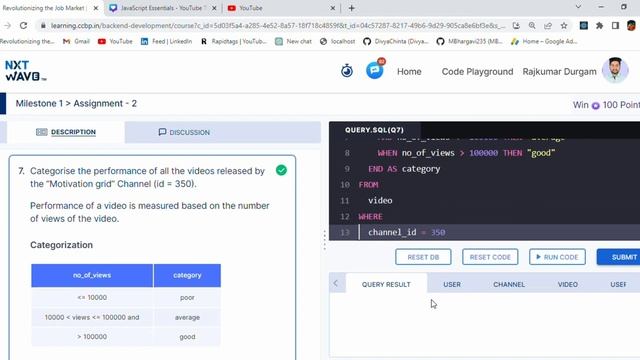640x360 pixels.
Task: Click the QUERY.SQL(Q7) file tab
Action: tap(374, 130)
